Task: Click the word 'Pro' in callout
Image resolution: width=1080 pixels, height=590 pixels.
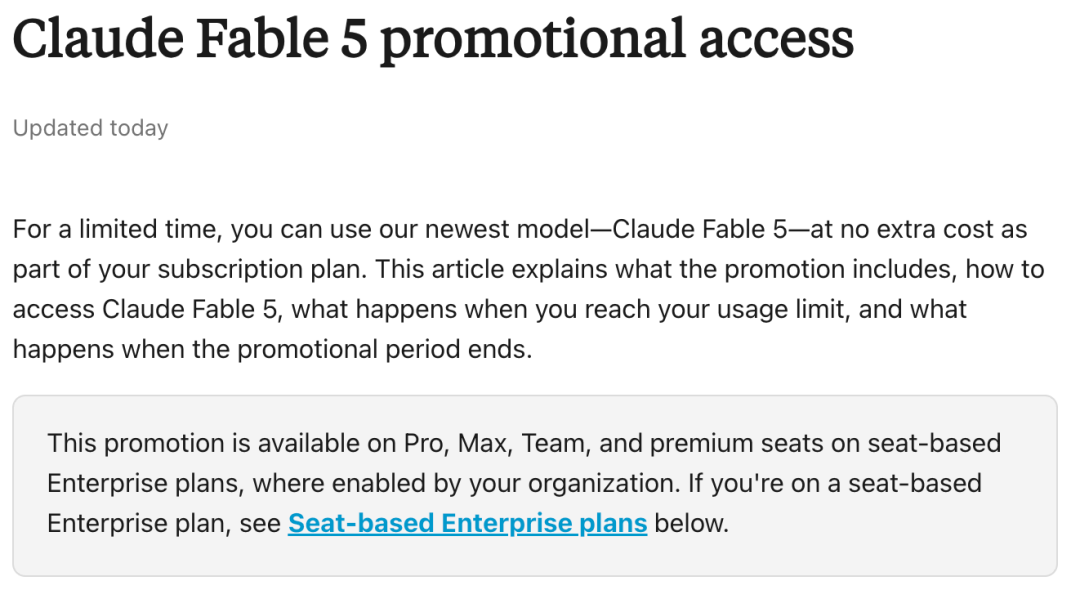Action: click(x=422, y=443)
